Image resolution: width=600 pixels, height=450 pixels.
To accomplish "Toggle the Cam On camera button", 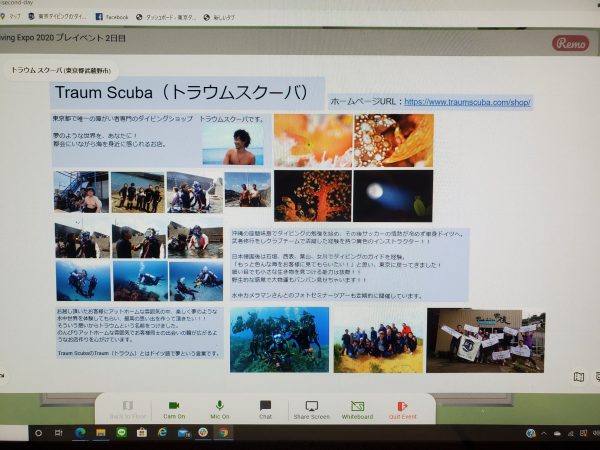I will coord(174,409).
